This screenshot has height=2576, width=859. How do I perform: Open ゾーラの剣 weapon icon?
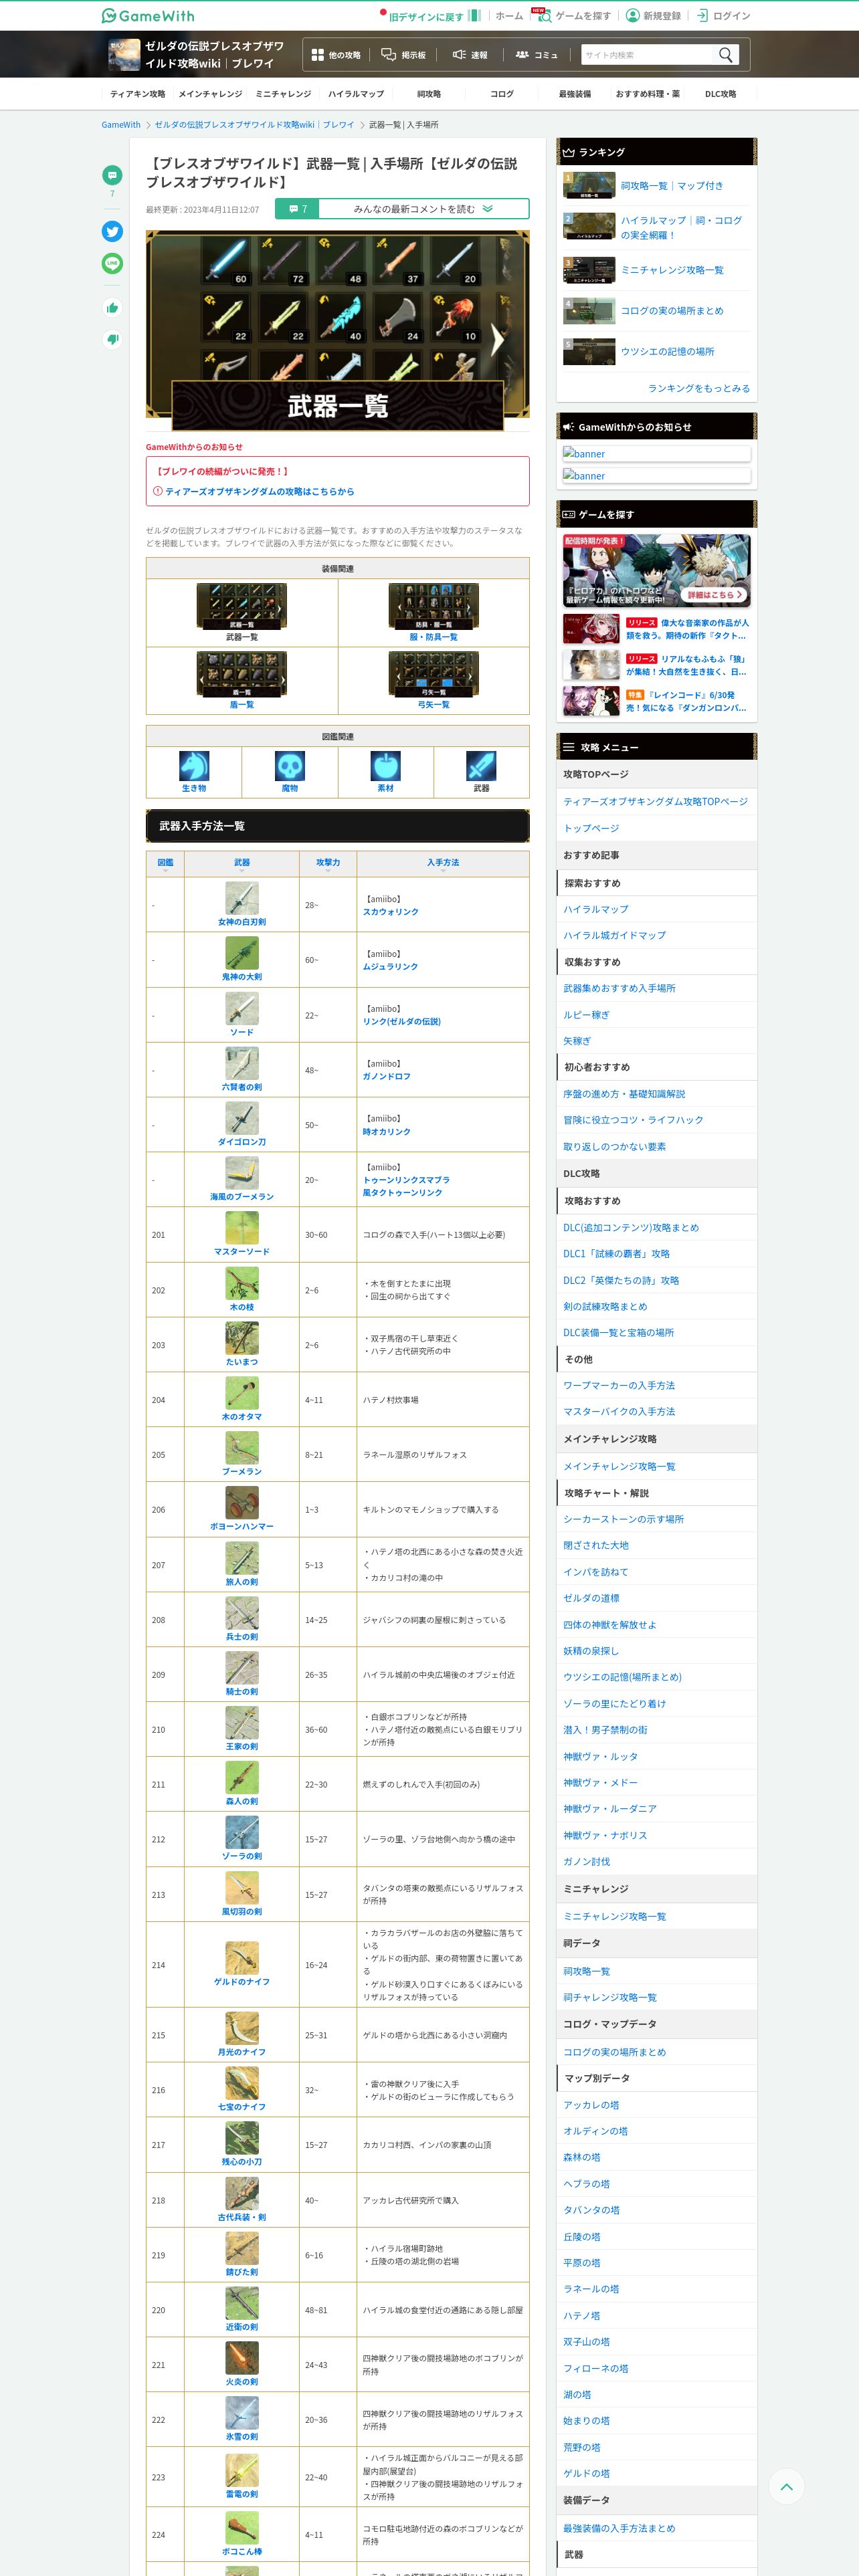(x=242, y=1832)
